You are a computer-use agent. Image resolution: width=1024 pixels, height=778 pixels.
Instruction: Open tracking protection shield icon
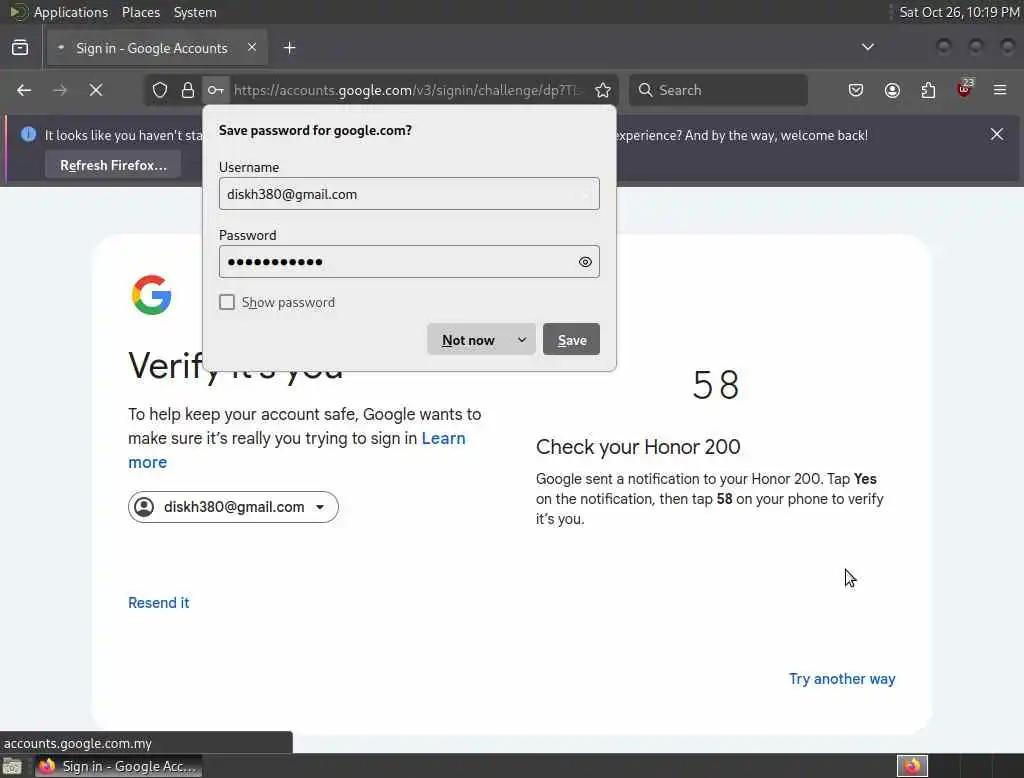pos(160,90)
